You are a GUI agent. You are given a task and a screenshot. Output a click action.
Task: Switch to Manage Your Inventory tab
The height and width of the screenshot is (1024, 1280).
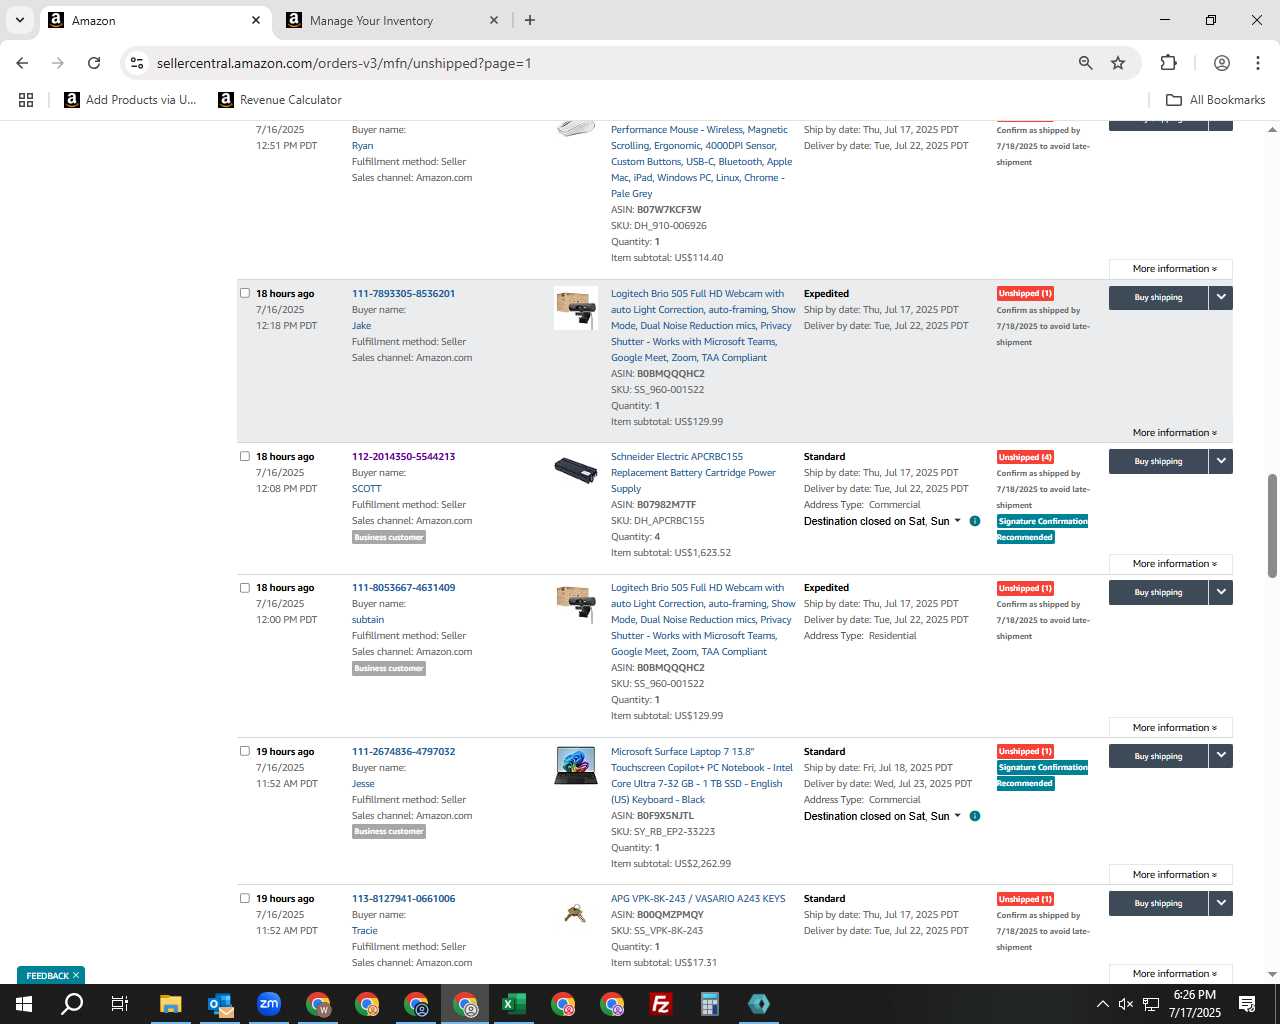[390, 20]
